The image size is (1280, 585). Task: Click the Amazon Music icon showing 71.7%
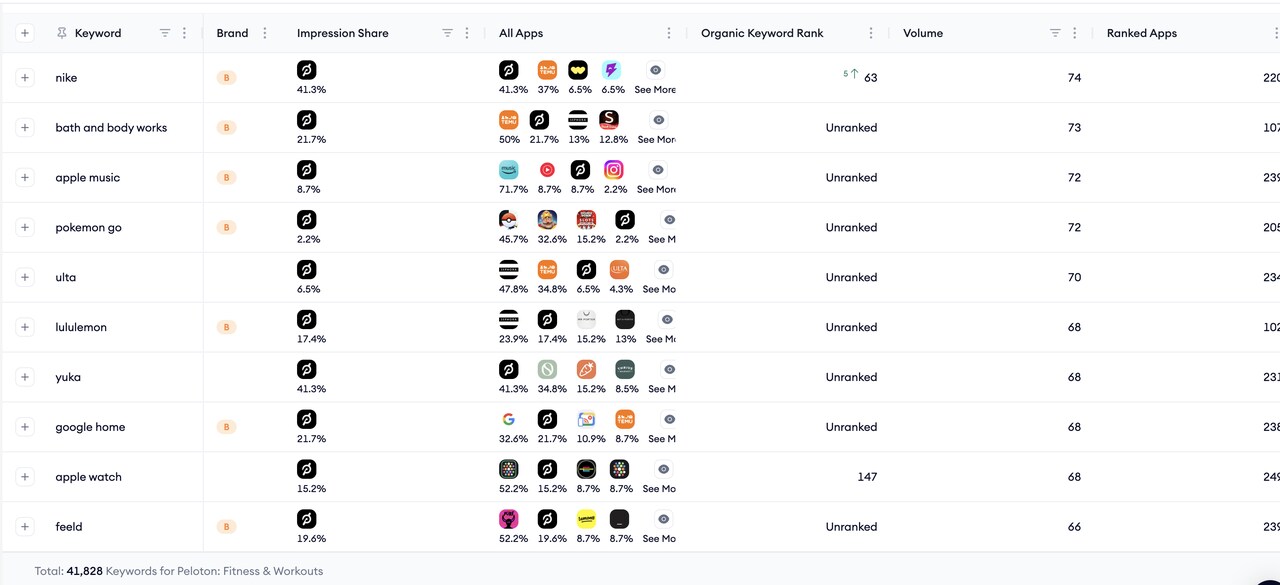(509, 170)
